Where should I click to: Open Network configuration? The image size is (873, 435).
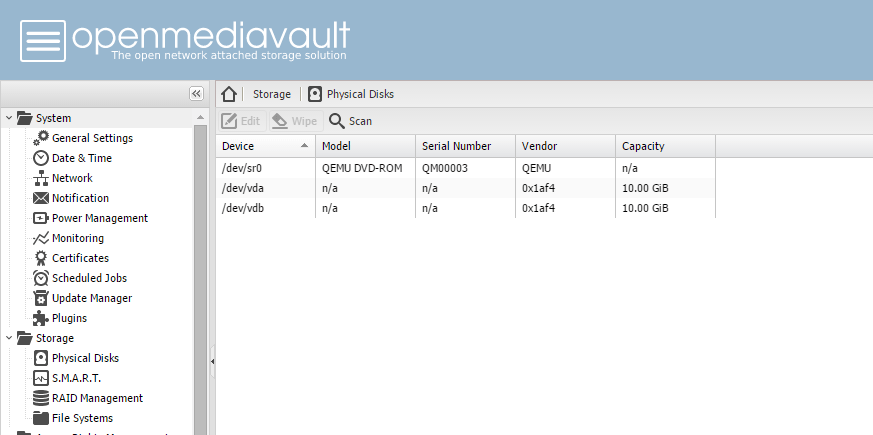click(72, 178)
